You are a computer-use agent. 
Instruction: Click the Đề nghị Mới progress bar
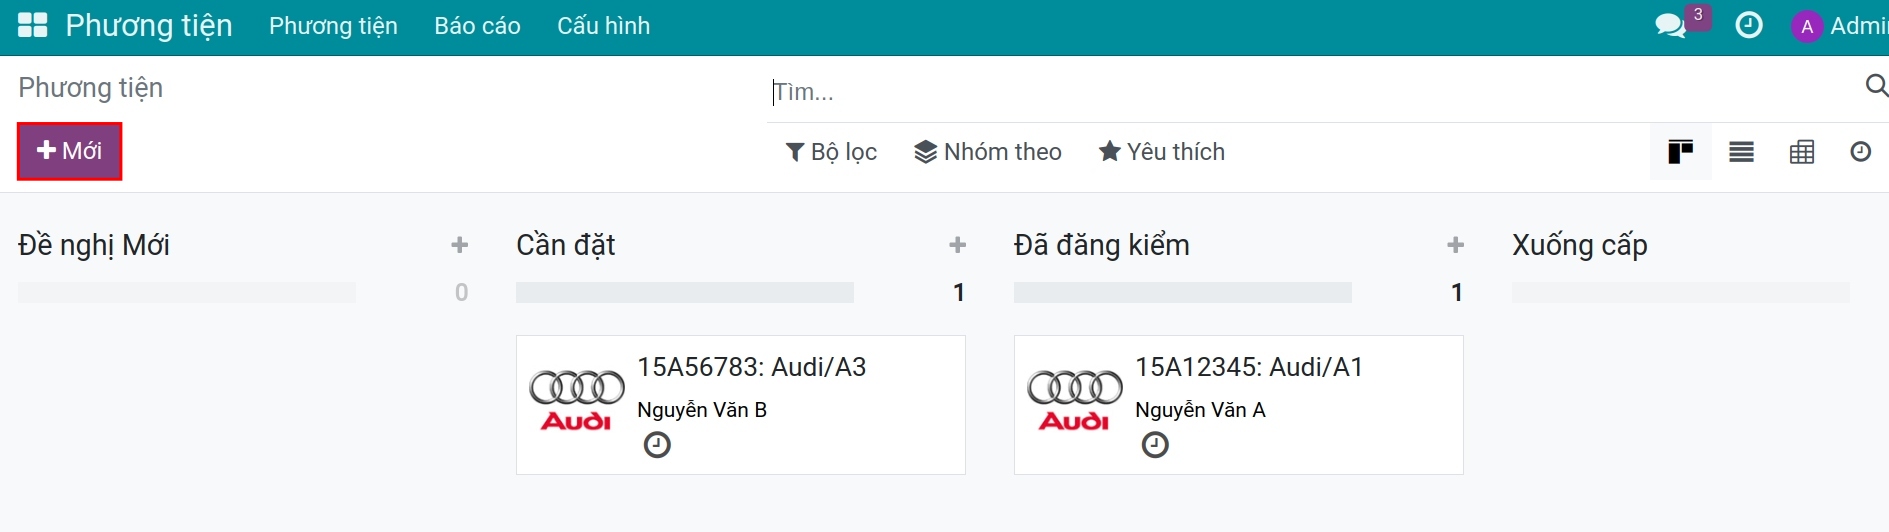[x=187, y=292]
